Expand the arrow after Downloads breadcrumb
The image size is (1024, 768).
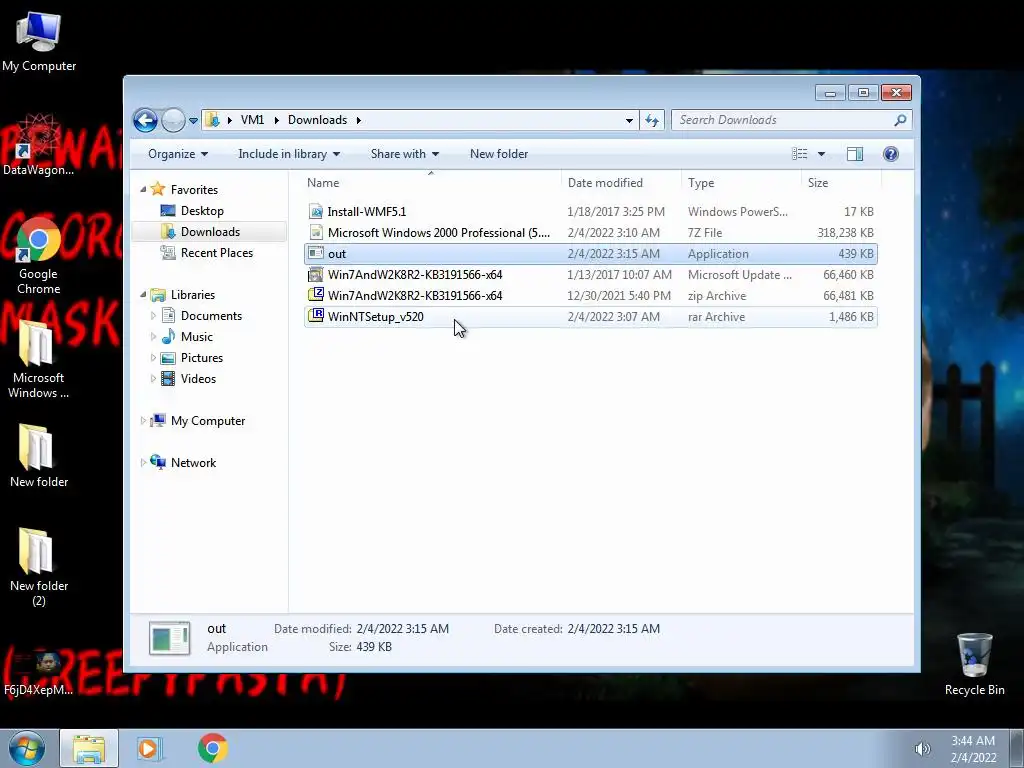[x=359, y=120]
